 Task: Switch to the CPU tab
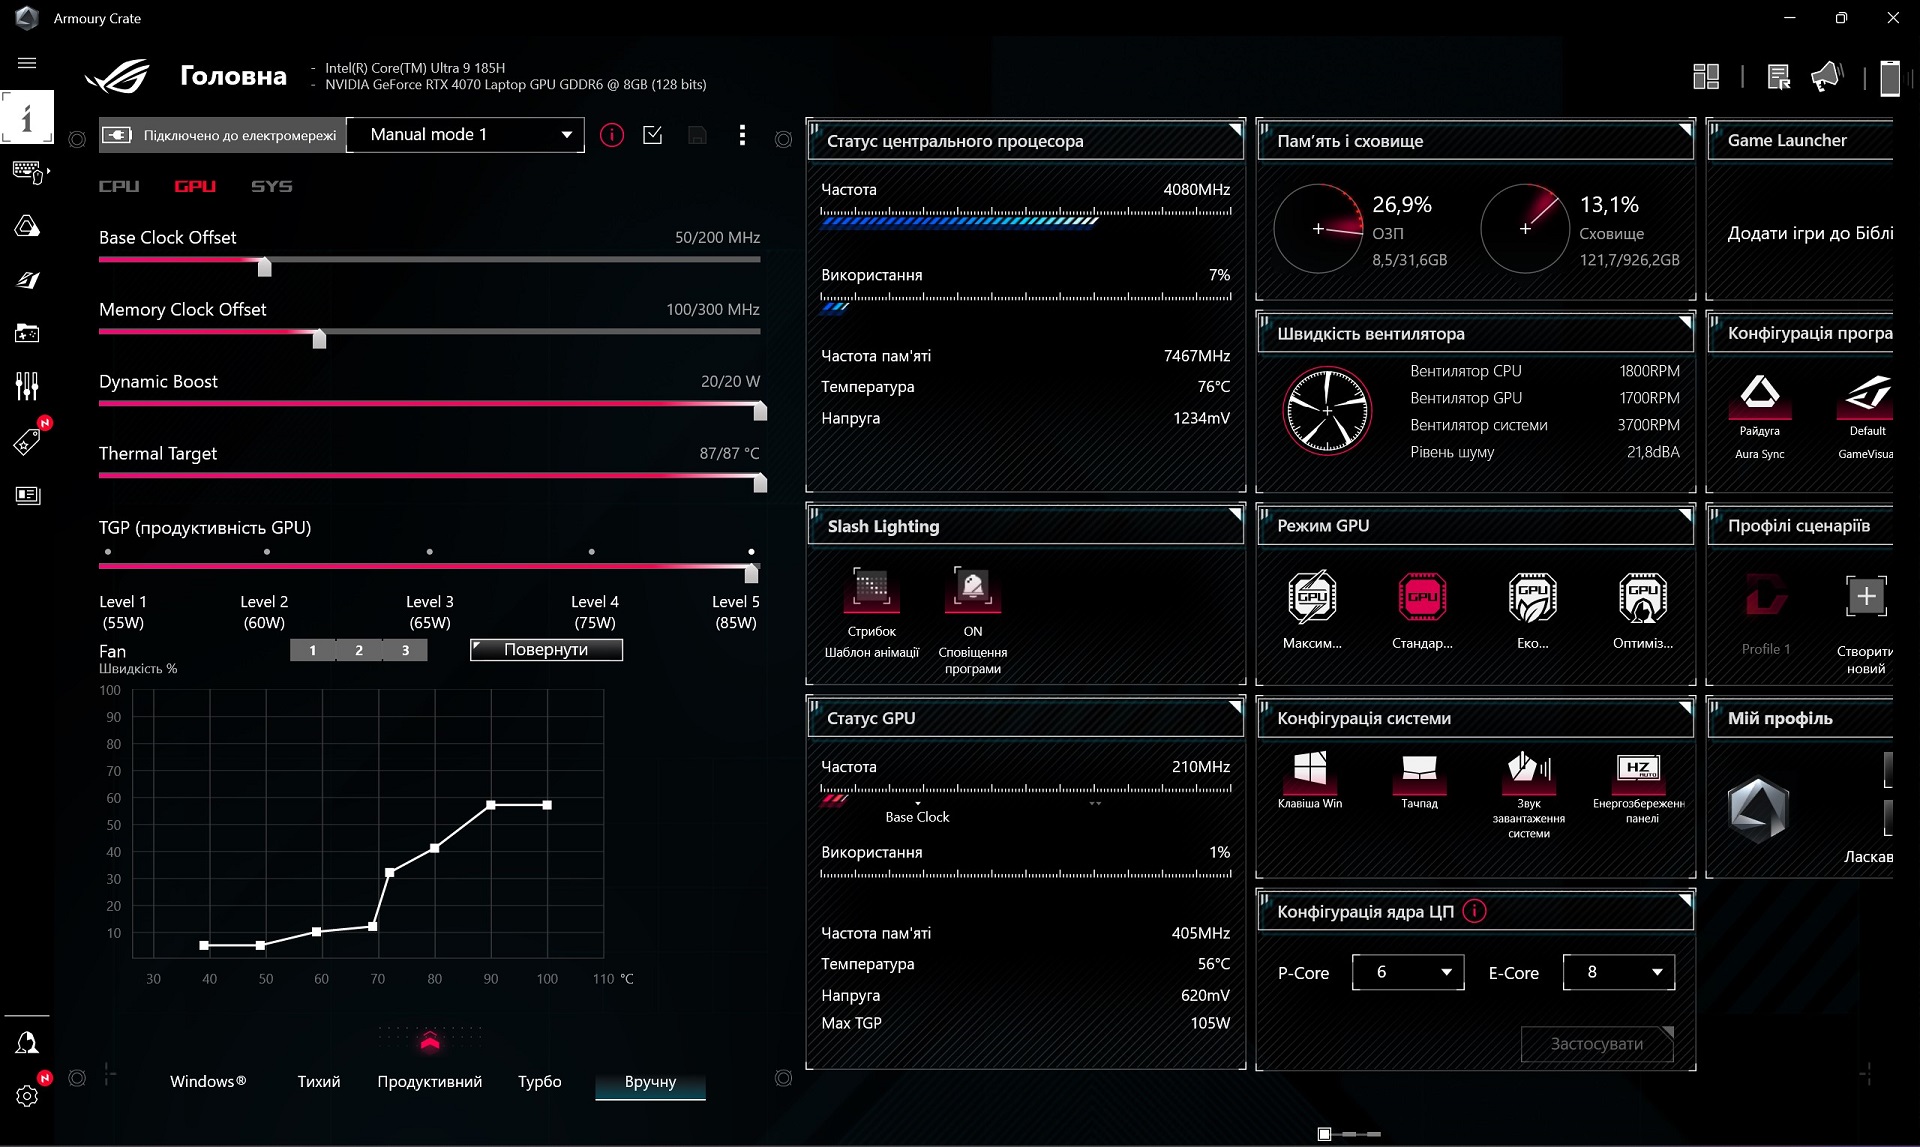click(x=119, y=186)
